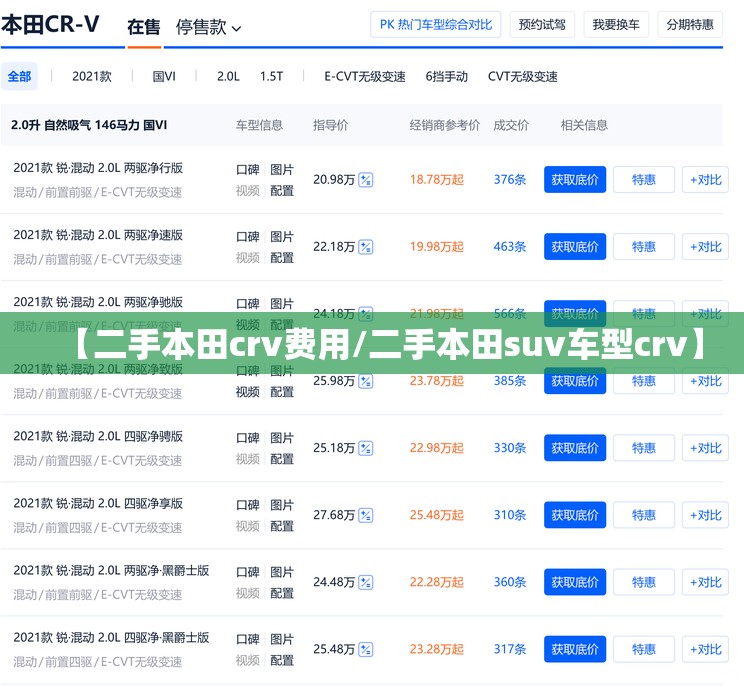Add 四驱净骋版 to comparison

pyautogui.click(x=706, y=448)
